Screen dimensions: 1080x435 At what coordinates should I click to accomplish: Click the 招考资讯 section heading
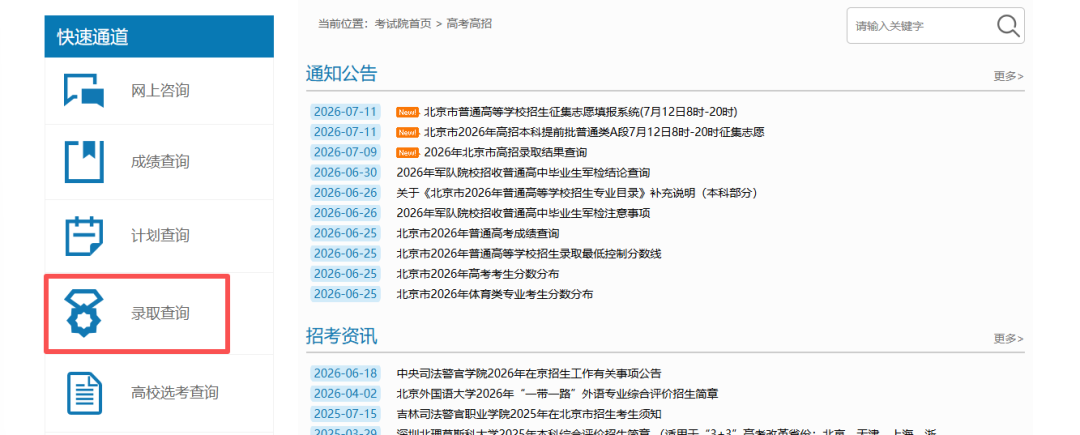[x=342, y=336]
